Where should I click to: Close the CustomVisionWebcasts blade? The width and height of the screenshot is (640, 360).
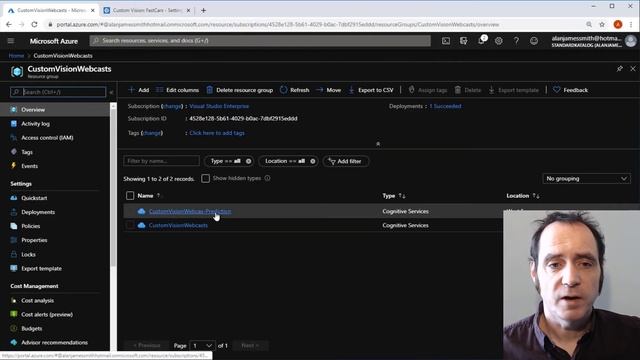(x=633, y=69)
